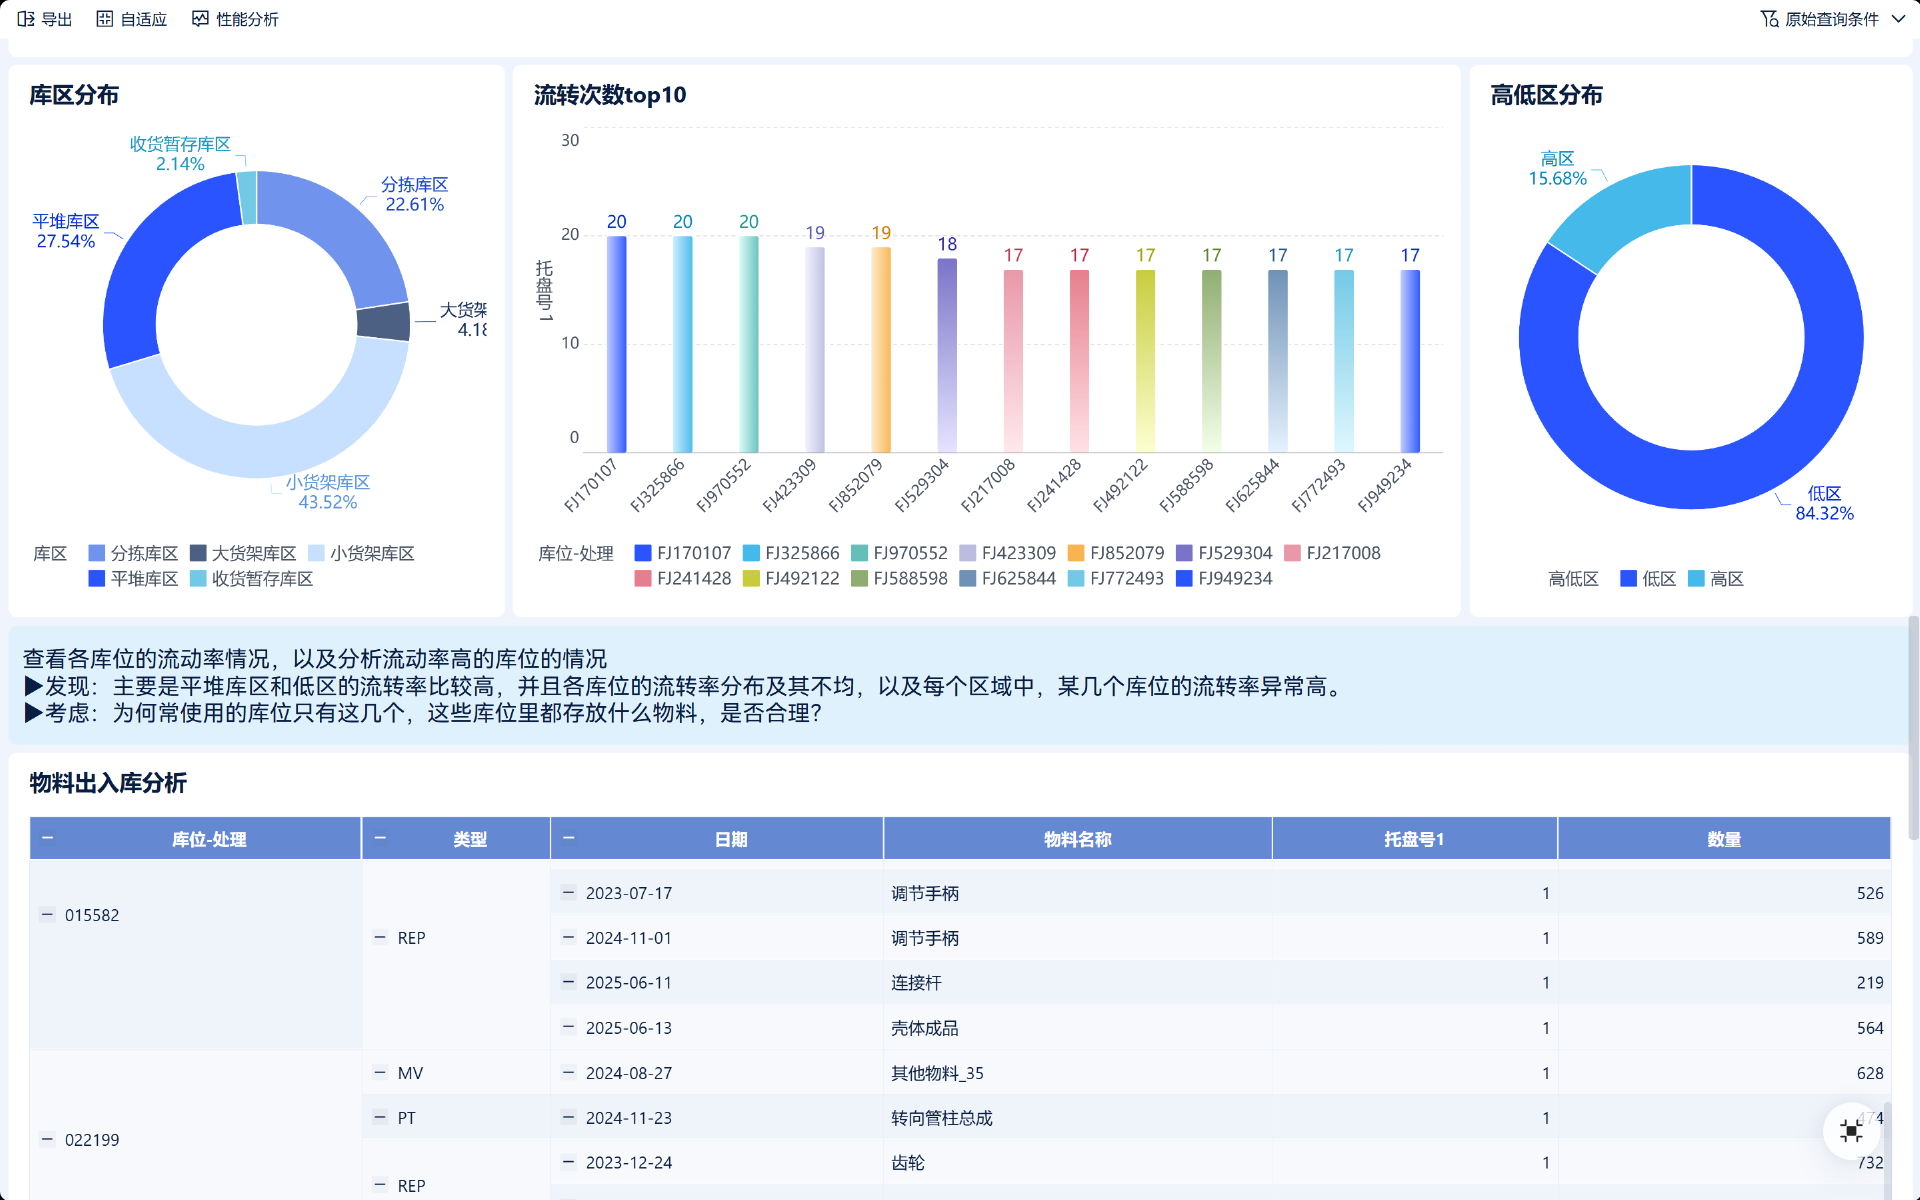Click the 物料名称 column header
This screenshot has width=1920, height=1200.
[x=1077, y=839]
